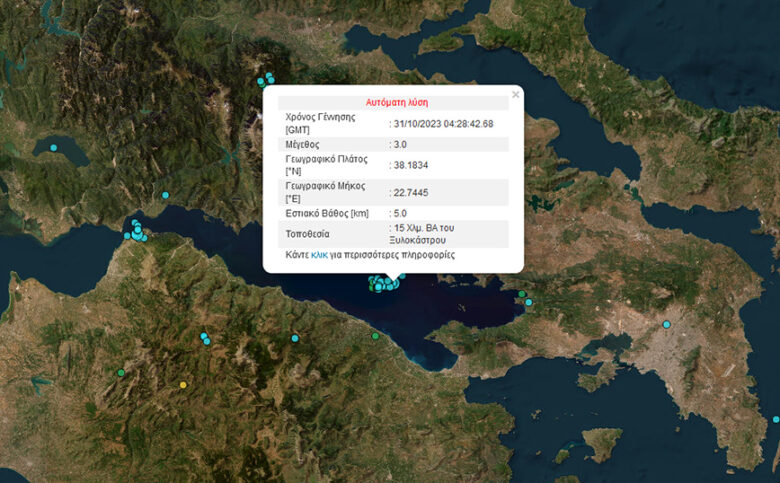The width and height of the screenshot is (780, 483).
Task: Select the green marker left of yellow marker
Action: (121, 373)
